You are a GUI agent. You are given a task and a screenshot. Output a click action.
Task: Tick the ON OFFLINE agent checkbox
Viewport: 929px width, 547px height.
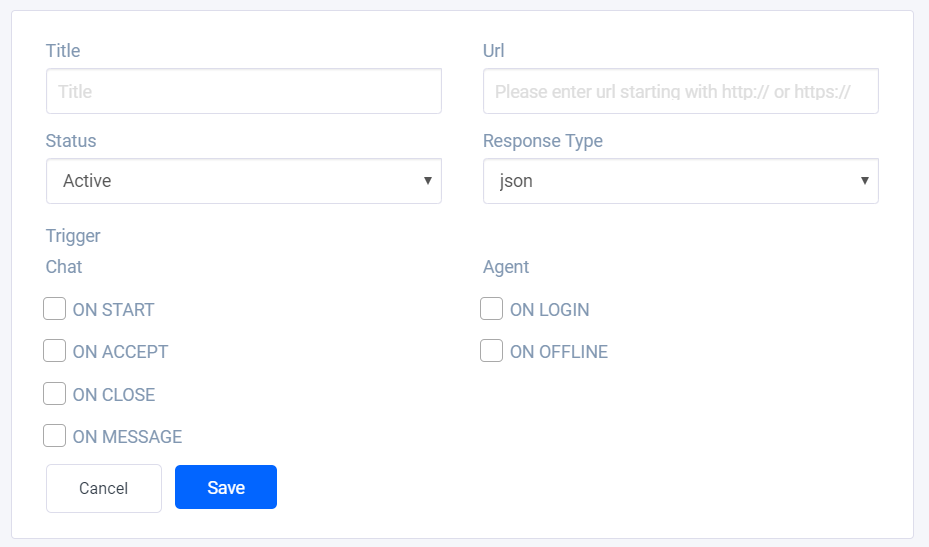(491, 351)
